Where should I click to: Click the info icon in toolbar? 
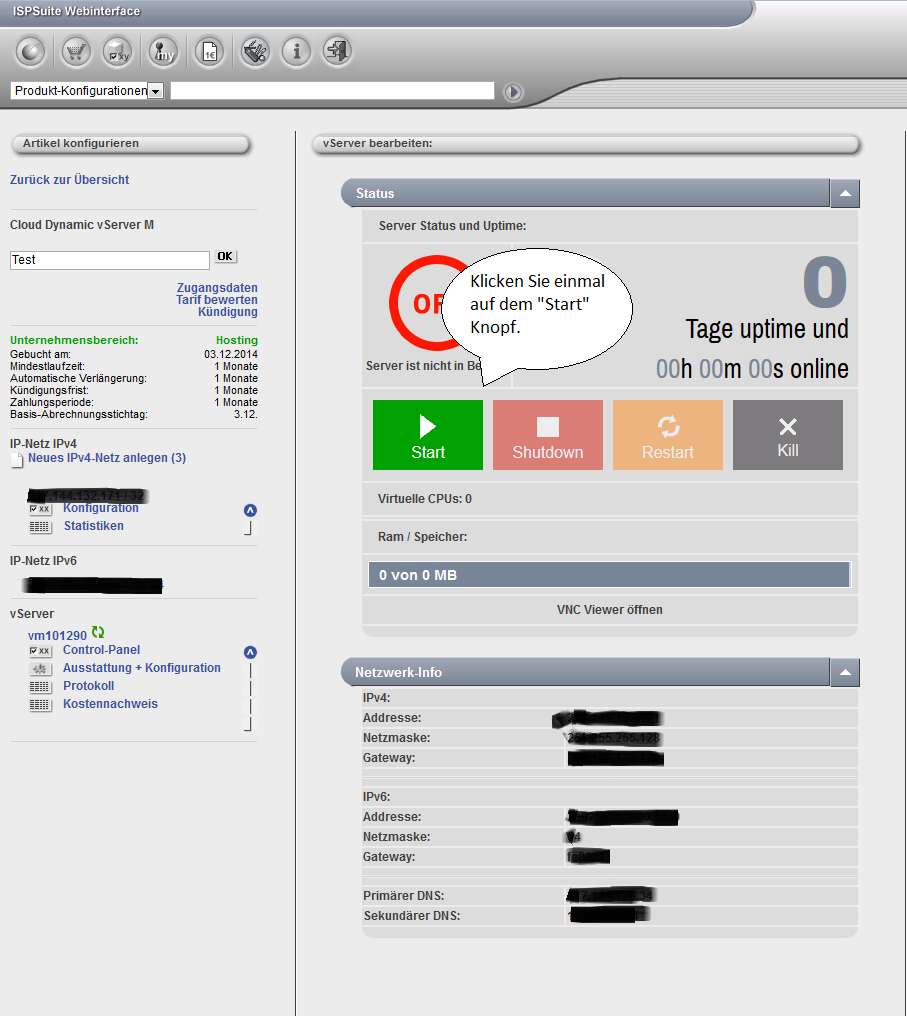point(295,52)
